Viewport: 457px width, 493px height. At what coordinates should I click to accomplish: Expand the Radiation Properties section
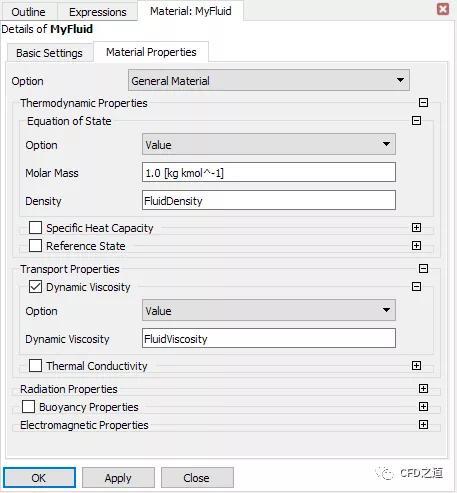pos(423,388)
